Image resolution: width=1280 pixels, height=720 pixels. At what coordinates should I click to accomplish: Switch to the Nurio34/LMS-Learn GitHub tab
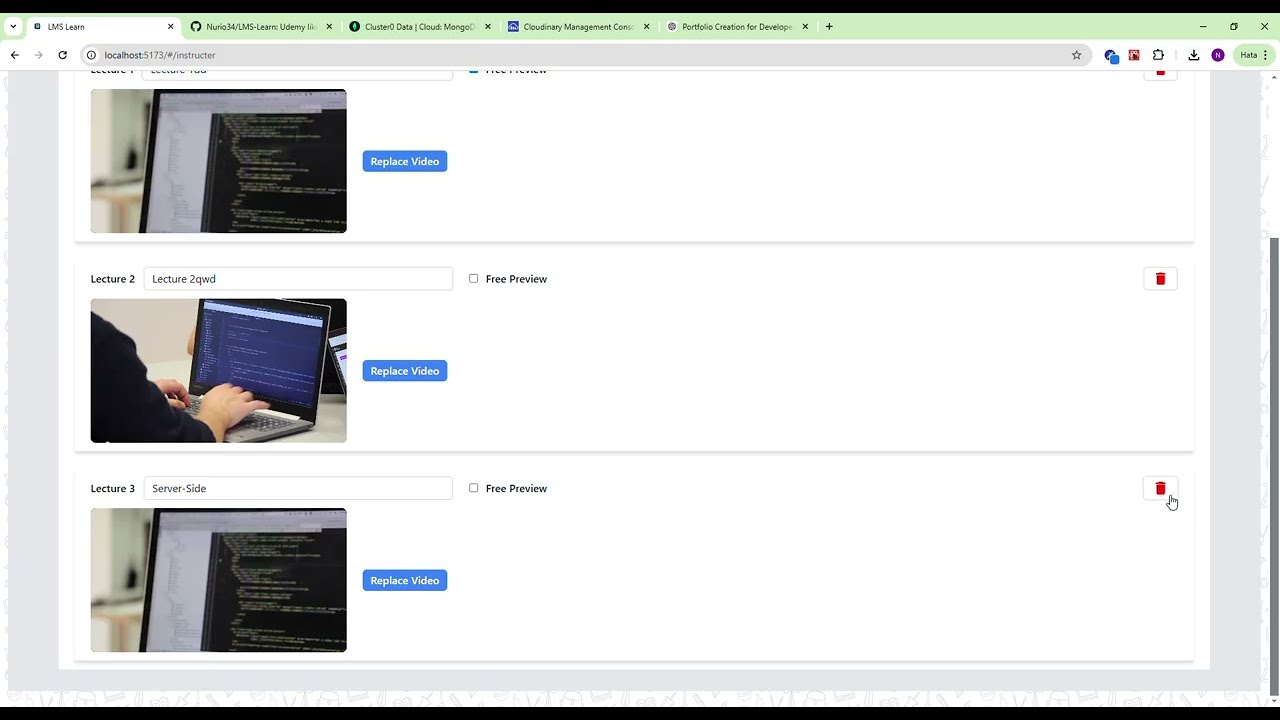(x=261, y=27)
